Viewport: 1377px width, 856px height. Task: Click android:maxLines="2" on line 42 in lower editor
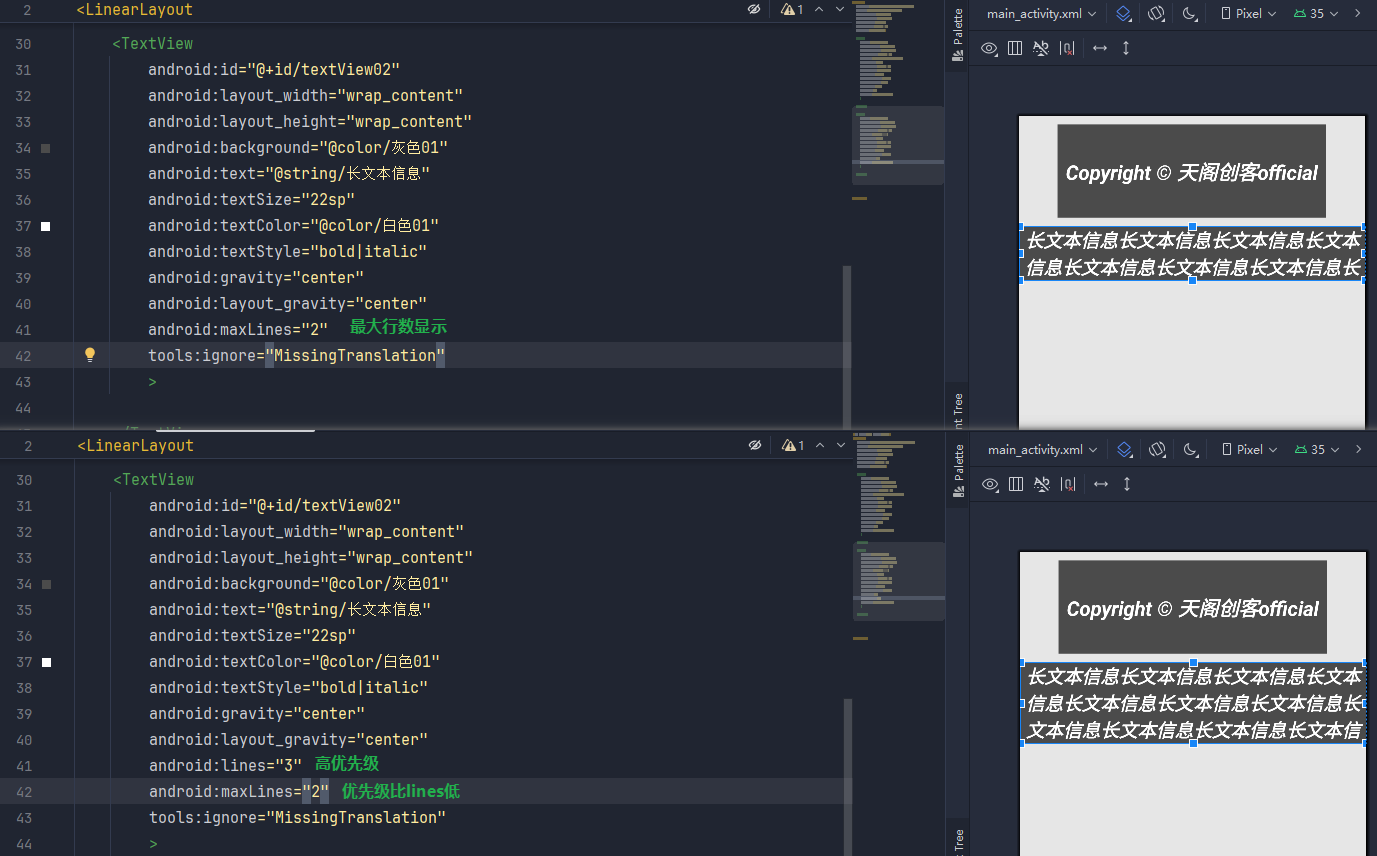(x=239, y=791)
